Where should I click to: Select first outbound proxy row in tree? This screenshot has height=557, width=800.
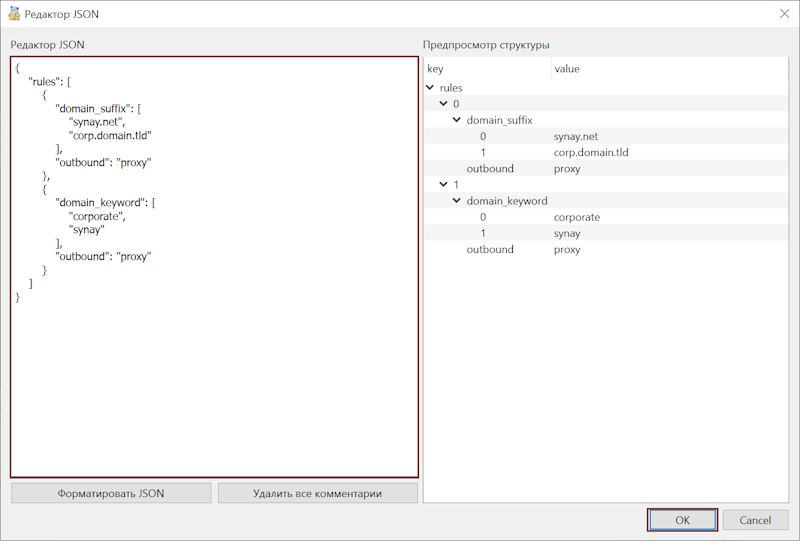[x=567, y=169]
